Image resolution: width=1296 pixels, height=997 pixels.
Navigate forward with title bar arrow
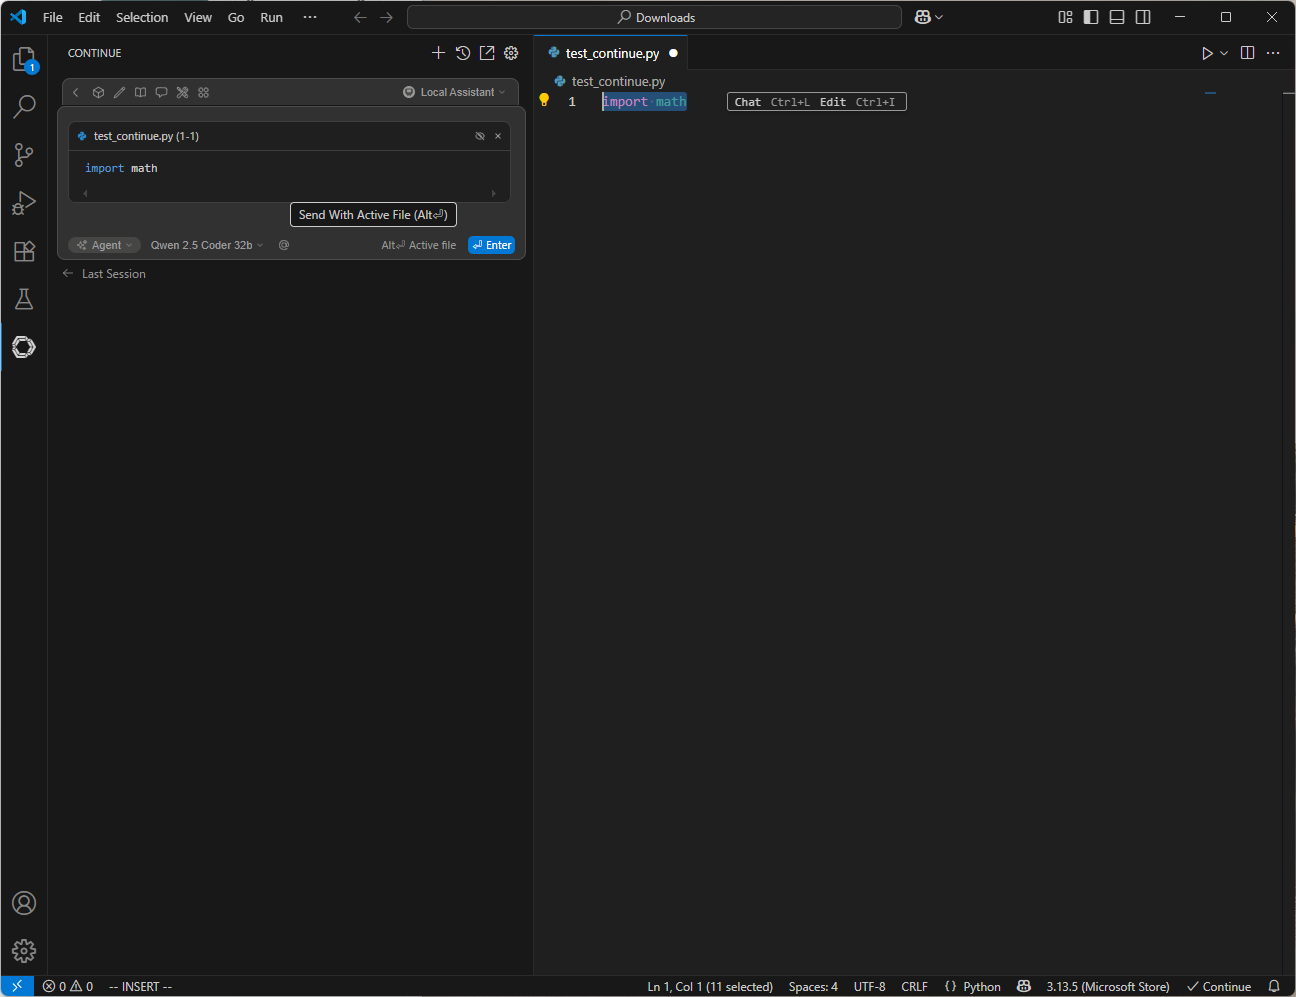(386, 17)
